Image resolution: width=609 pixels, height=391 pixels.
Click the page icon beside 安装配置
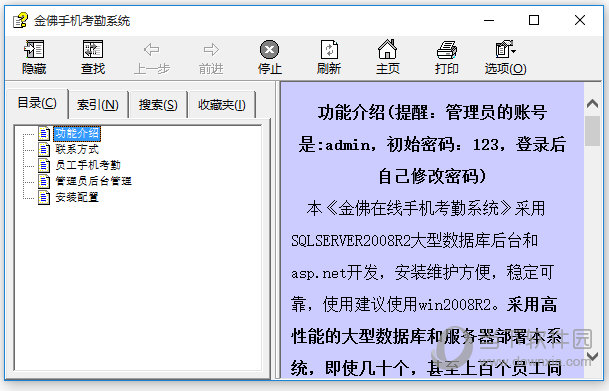[x=44, y=197]
